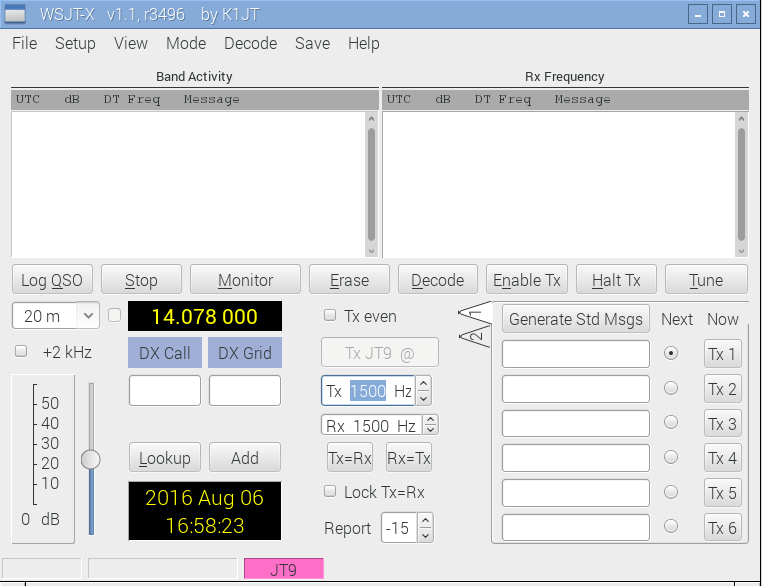
Task: Click the Rx Frequency scrollbar
Action: pyautogui.click(x=741, y=185)
